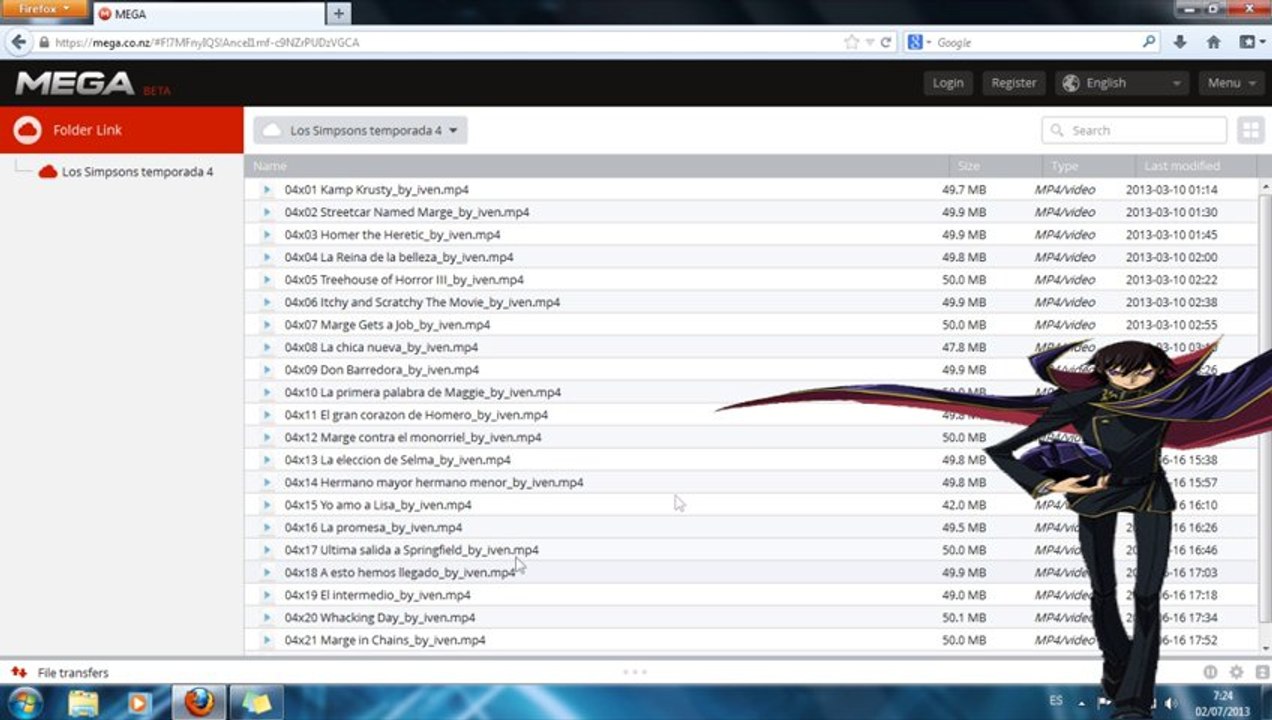Viewport: 1272px width, 720px height.
Task: Expand Los Simpsons temporada 4 breadcrumb dropdown
Action: (x=360, y=130)
